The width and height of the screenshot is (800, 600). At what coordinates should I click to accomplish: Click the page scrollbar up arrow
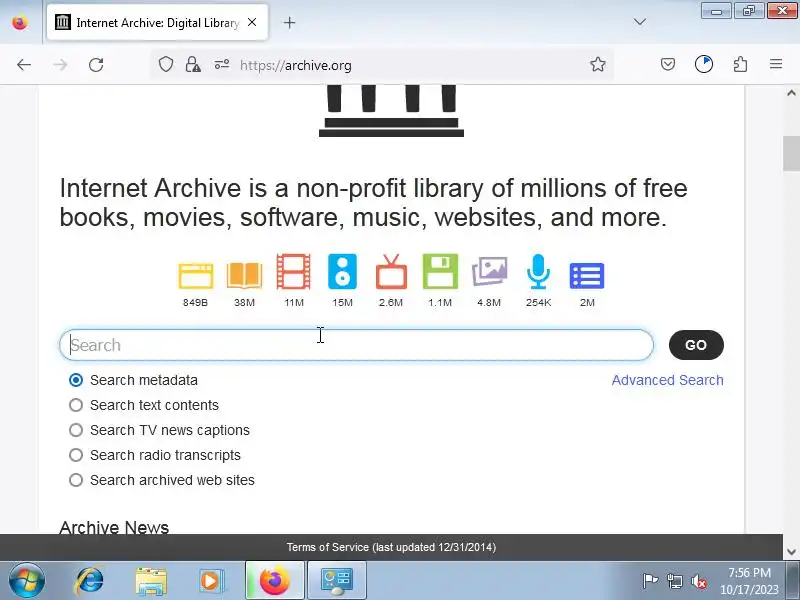coord(791,93)
